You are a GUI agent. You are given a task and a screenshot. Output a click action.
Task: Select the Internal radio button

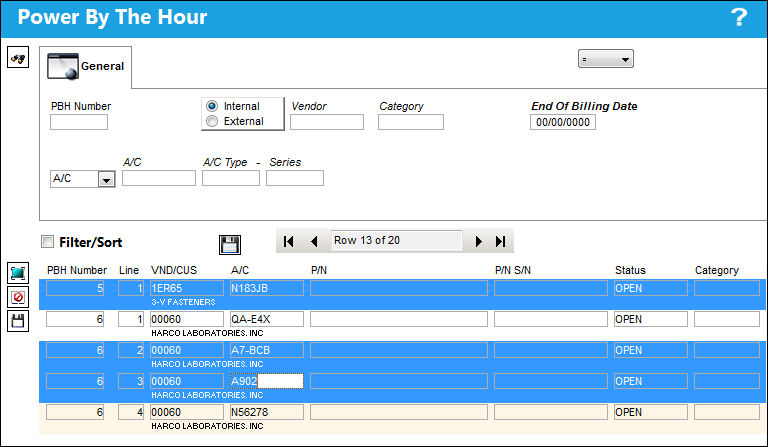pyautogui.click(x=212, y=106)
